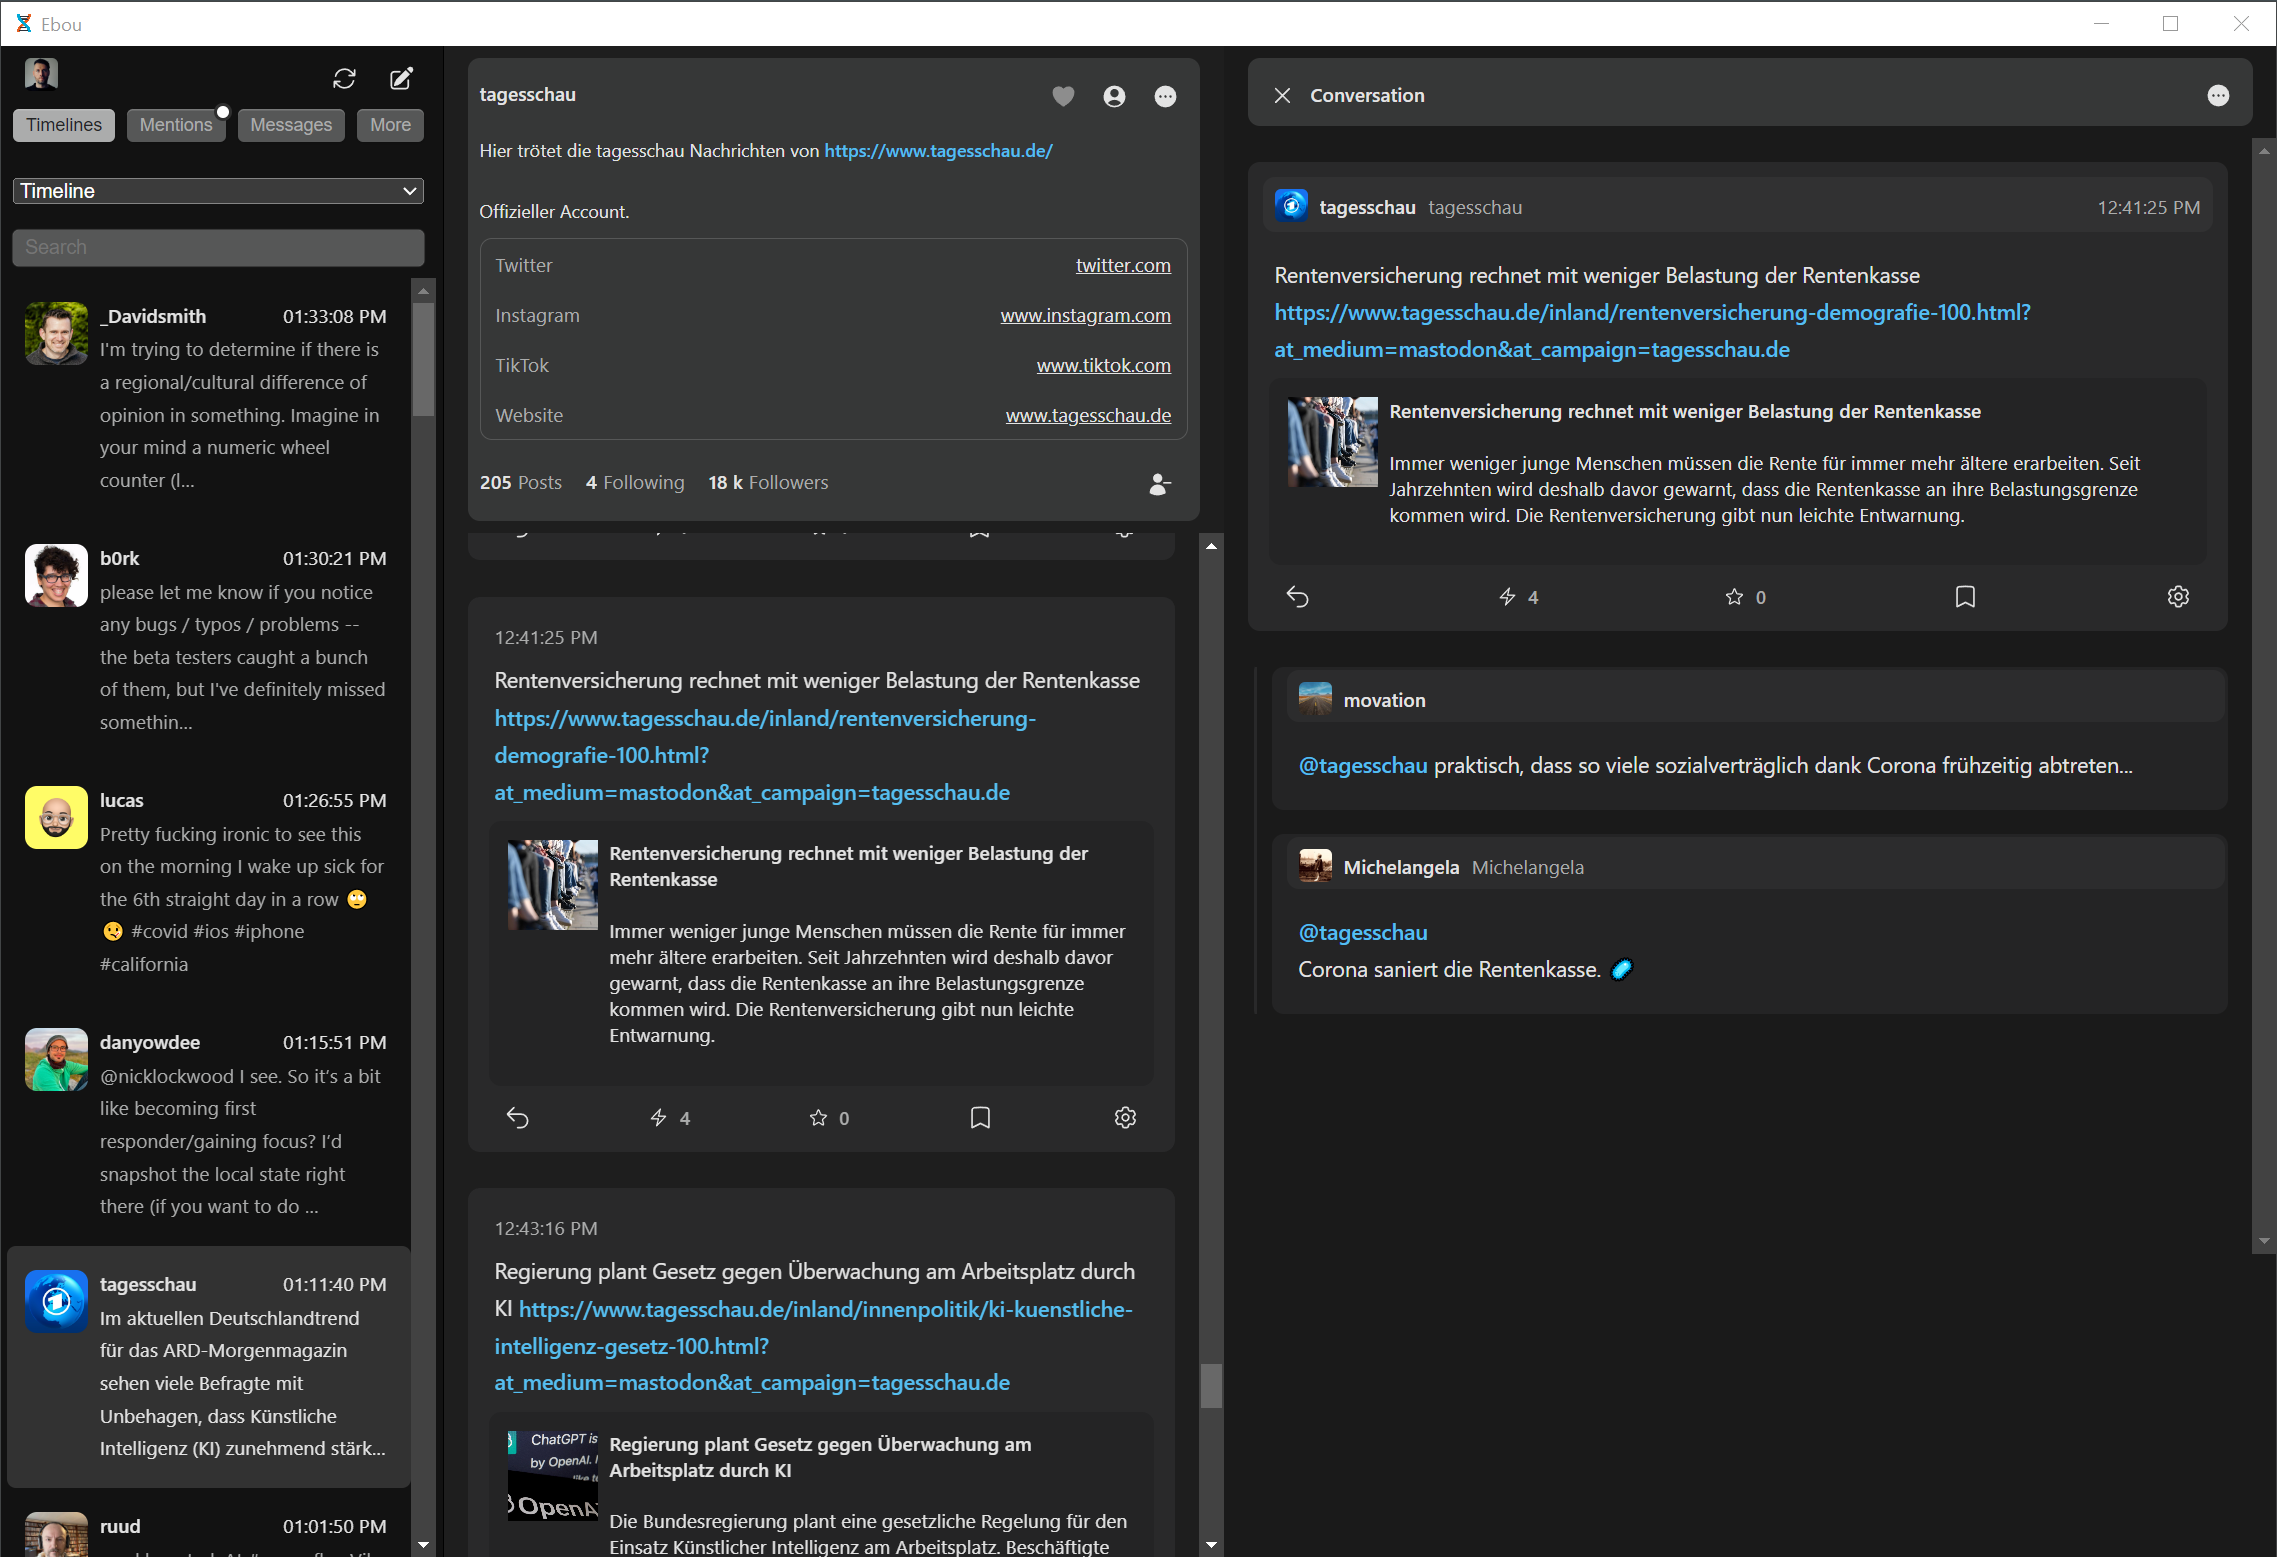
Task: Switch to the Messages tab
Action: [291, 125]
